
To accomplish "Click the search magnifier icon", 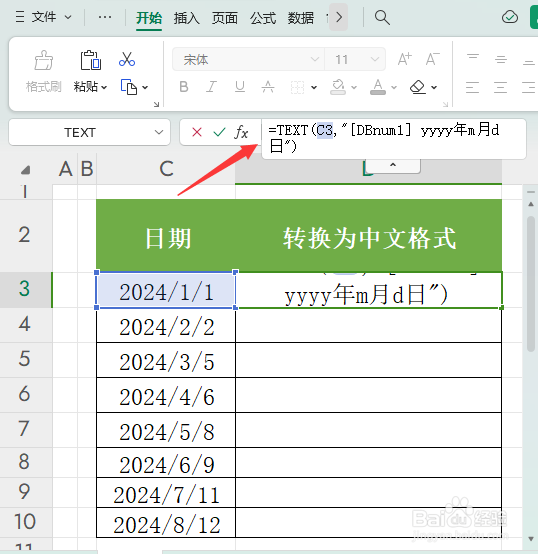I will (x=382, y=17).
